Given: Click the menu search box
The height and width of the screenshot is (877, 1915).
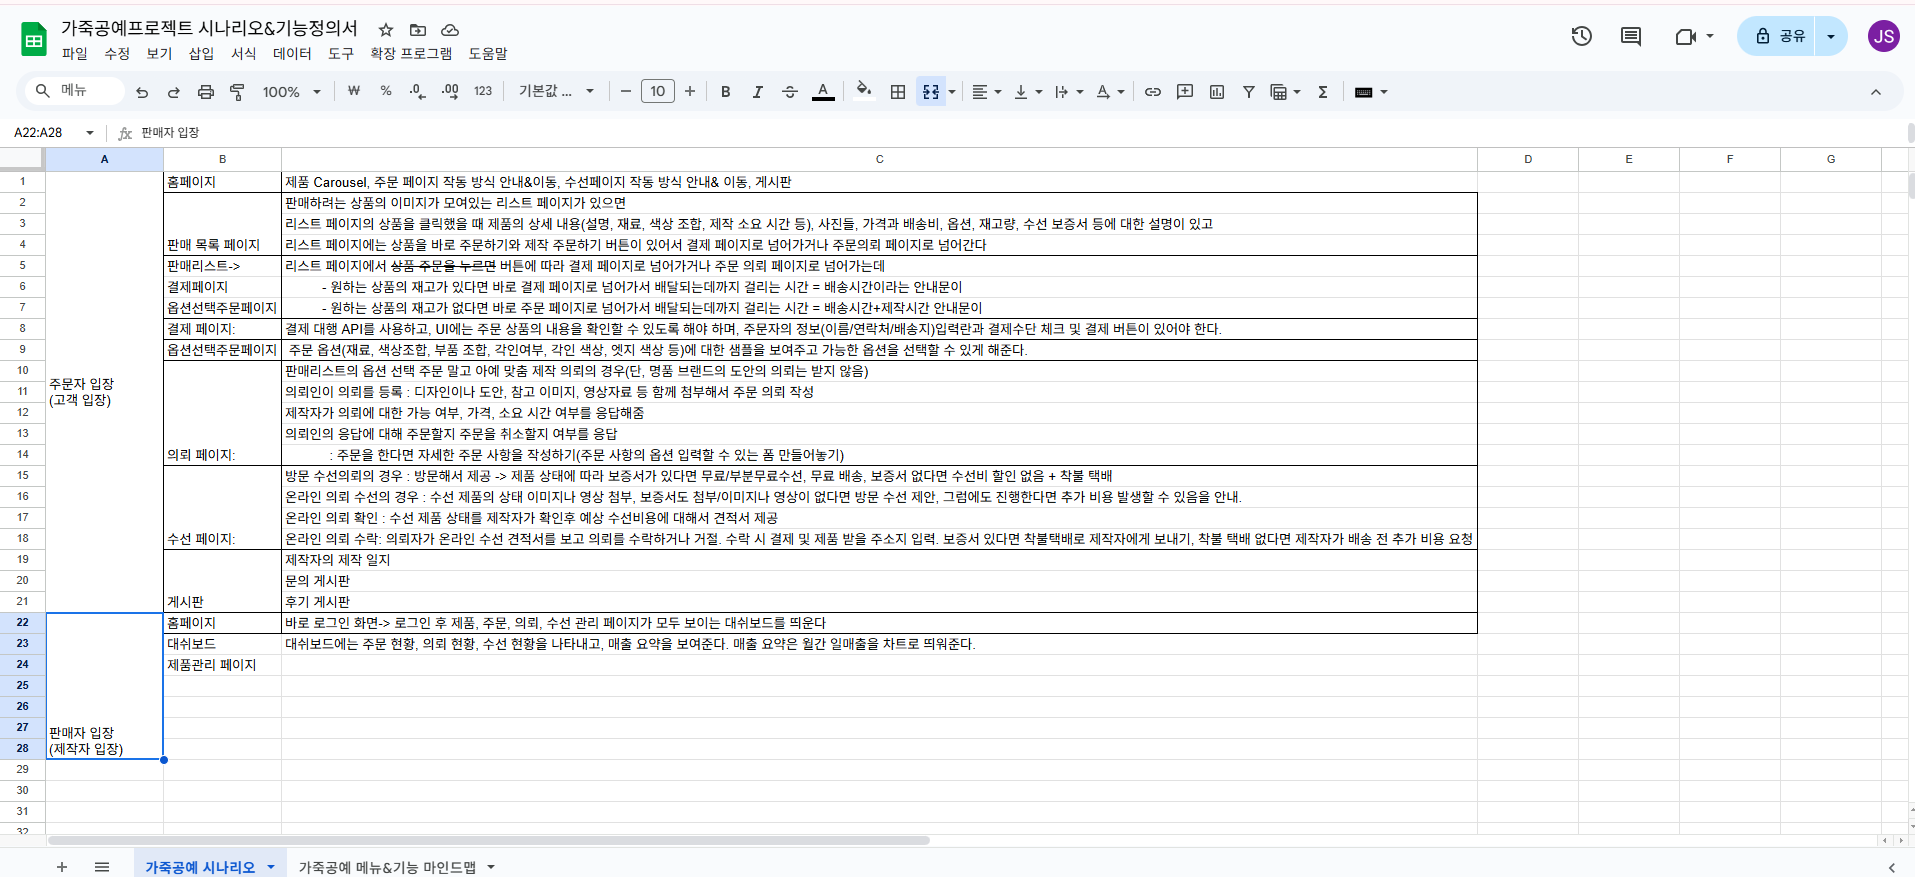Looking at the screenshot, I should 74,91.
